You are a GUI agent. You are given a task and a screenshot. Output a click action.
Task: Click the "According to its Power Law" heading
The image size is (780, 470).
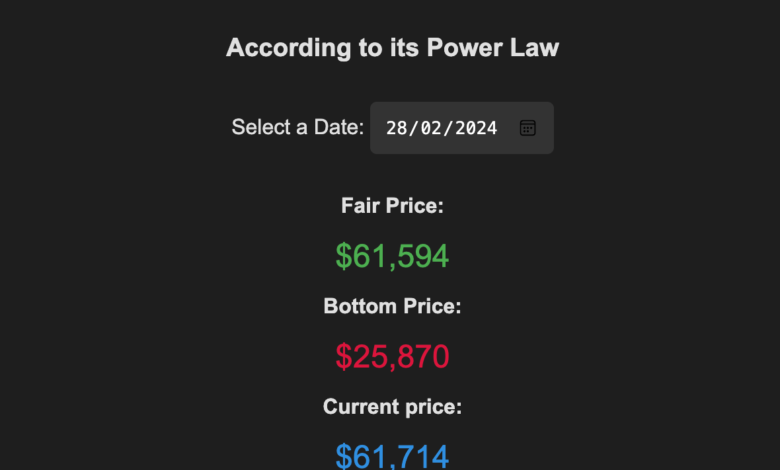(392, 47)
